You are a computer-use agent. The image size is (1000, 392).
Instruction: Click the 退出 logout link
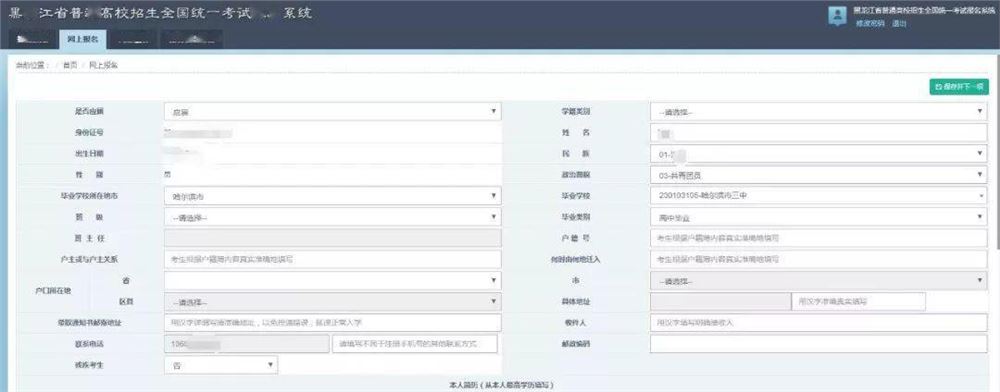pos(899,24)
